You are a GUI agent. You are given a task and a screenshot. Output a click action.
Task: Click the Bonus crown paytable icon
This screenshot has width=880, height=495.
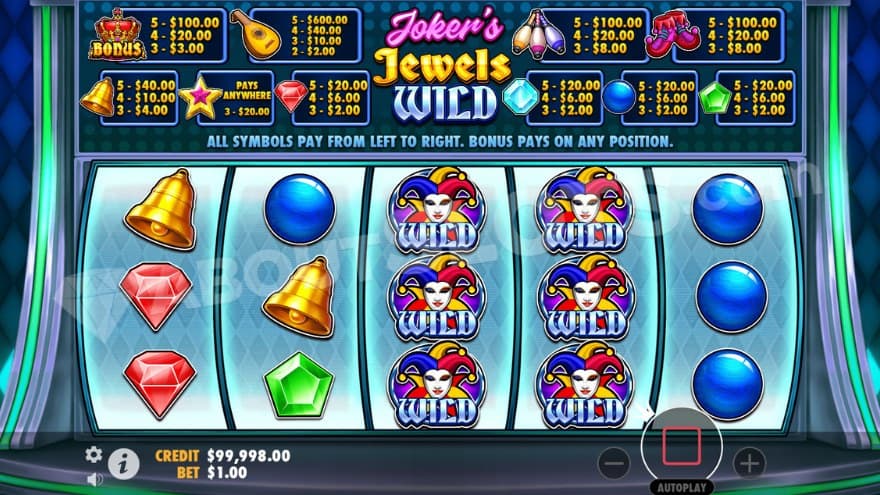pyautogui.click(x=118, y=35)
